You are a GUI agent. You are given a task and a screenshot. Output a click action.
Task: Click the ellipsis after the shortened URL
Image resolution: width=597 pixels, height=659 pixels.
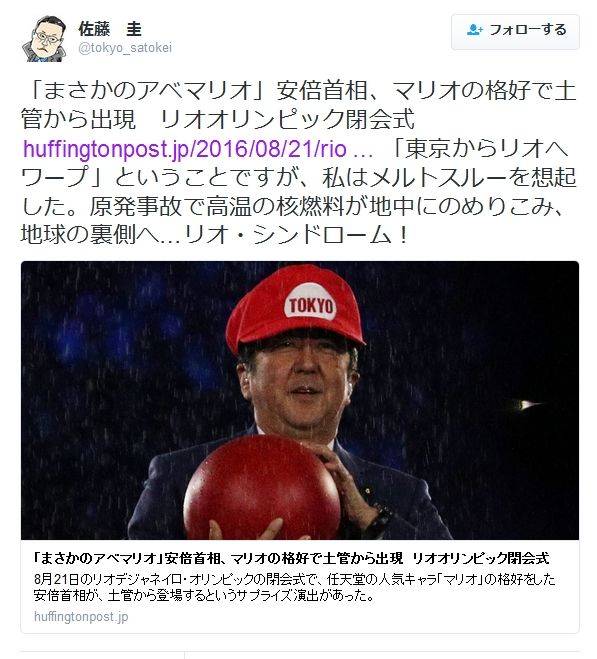(364, 150)
